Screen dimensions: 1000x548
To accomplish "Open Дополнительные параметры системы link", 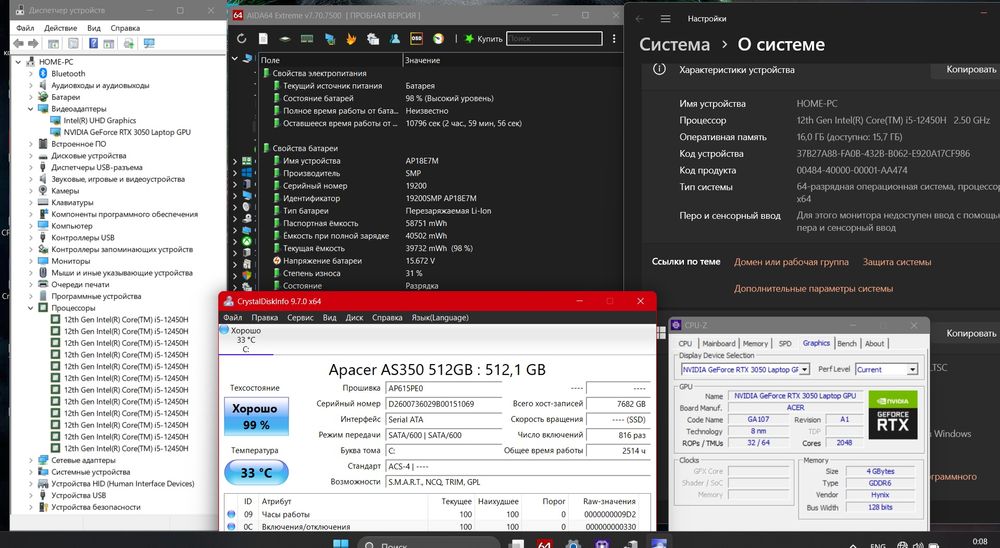I will click(813, 289).
